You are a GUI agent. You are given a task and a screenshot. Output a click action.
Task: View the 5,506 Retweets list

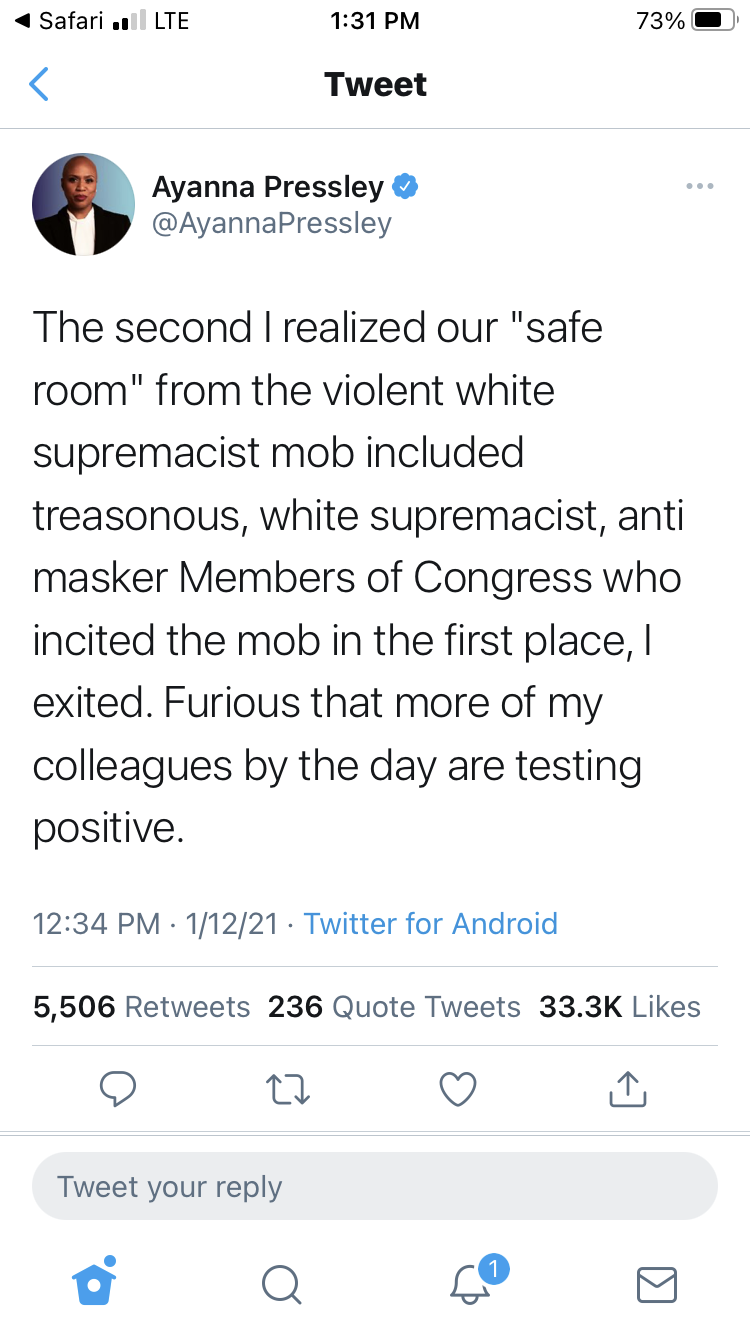[141, 1007]
